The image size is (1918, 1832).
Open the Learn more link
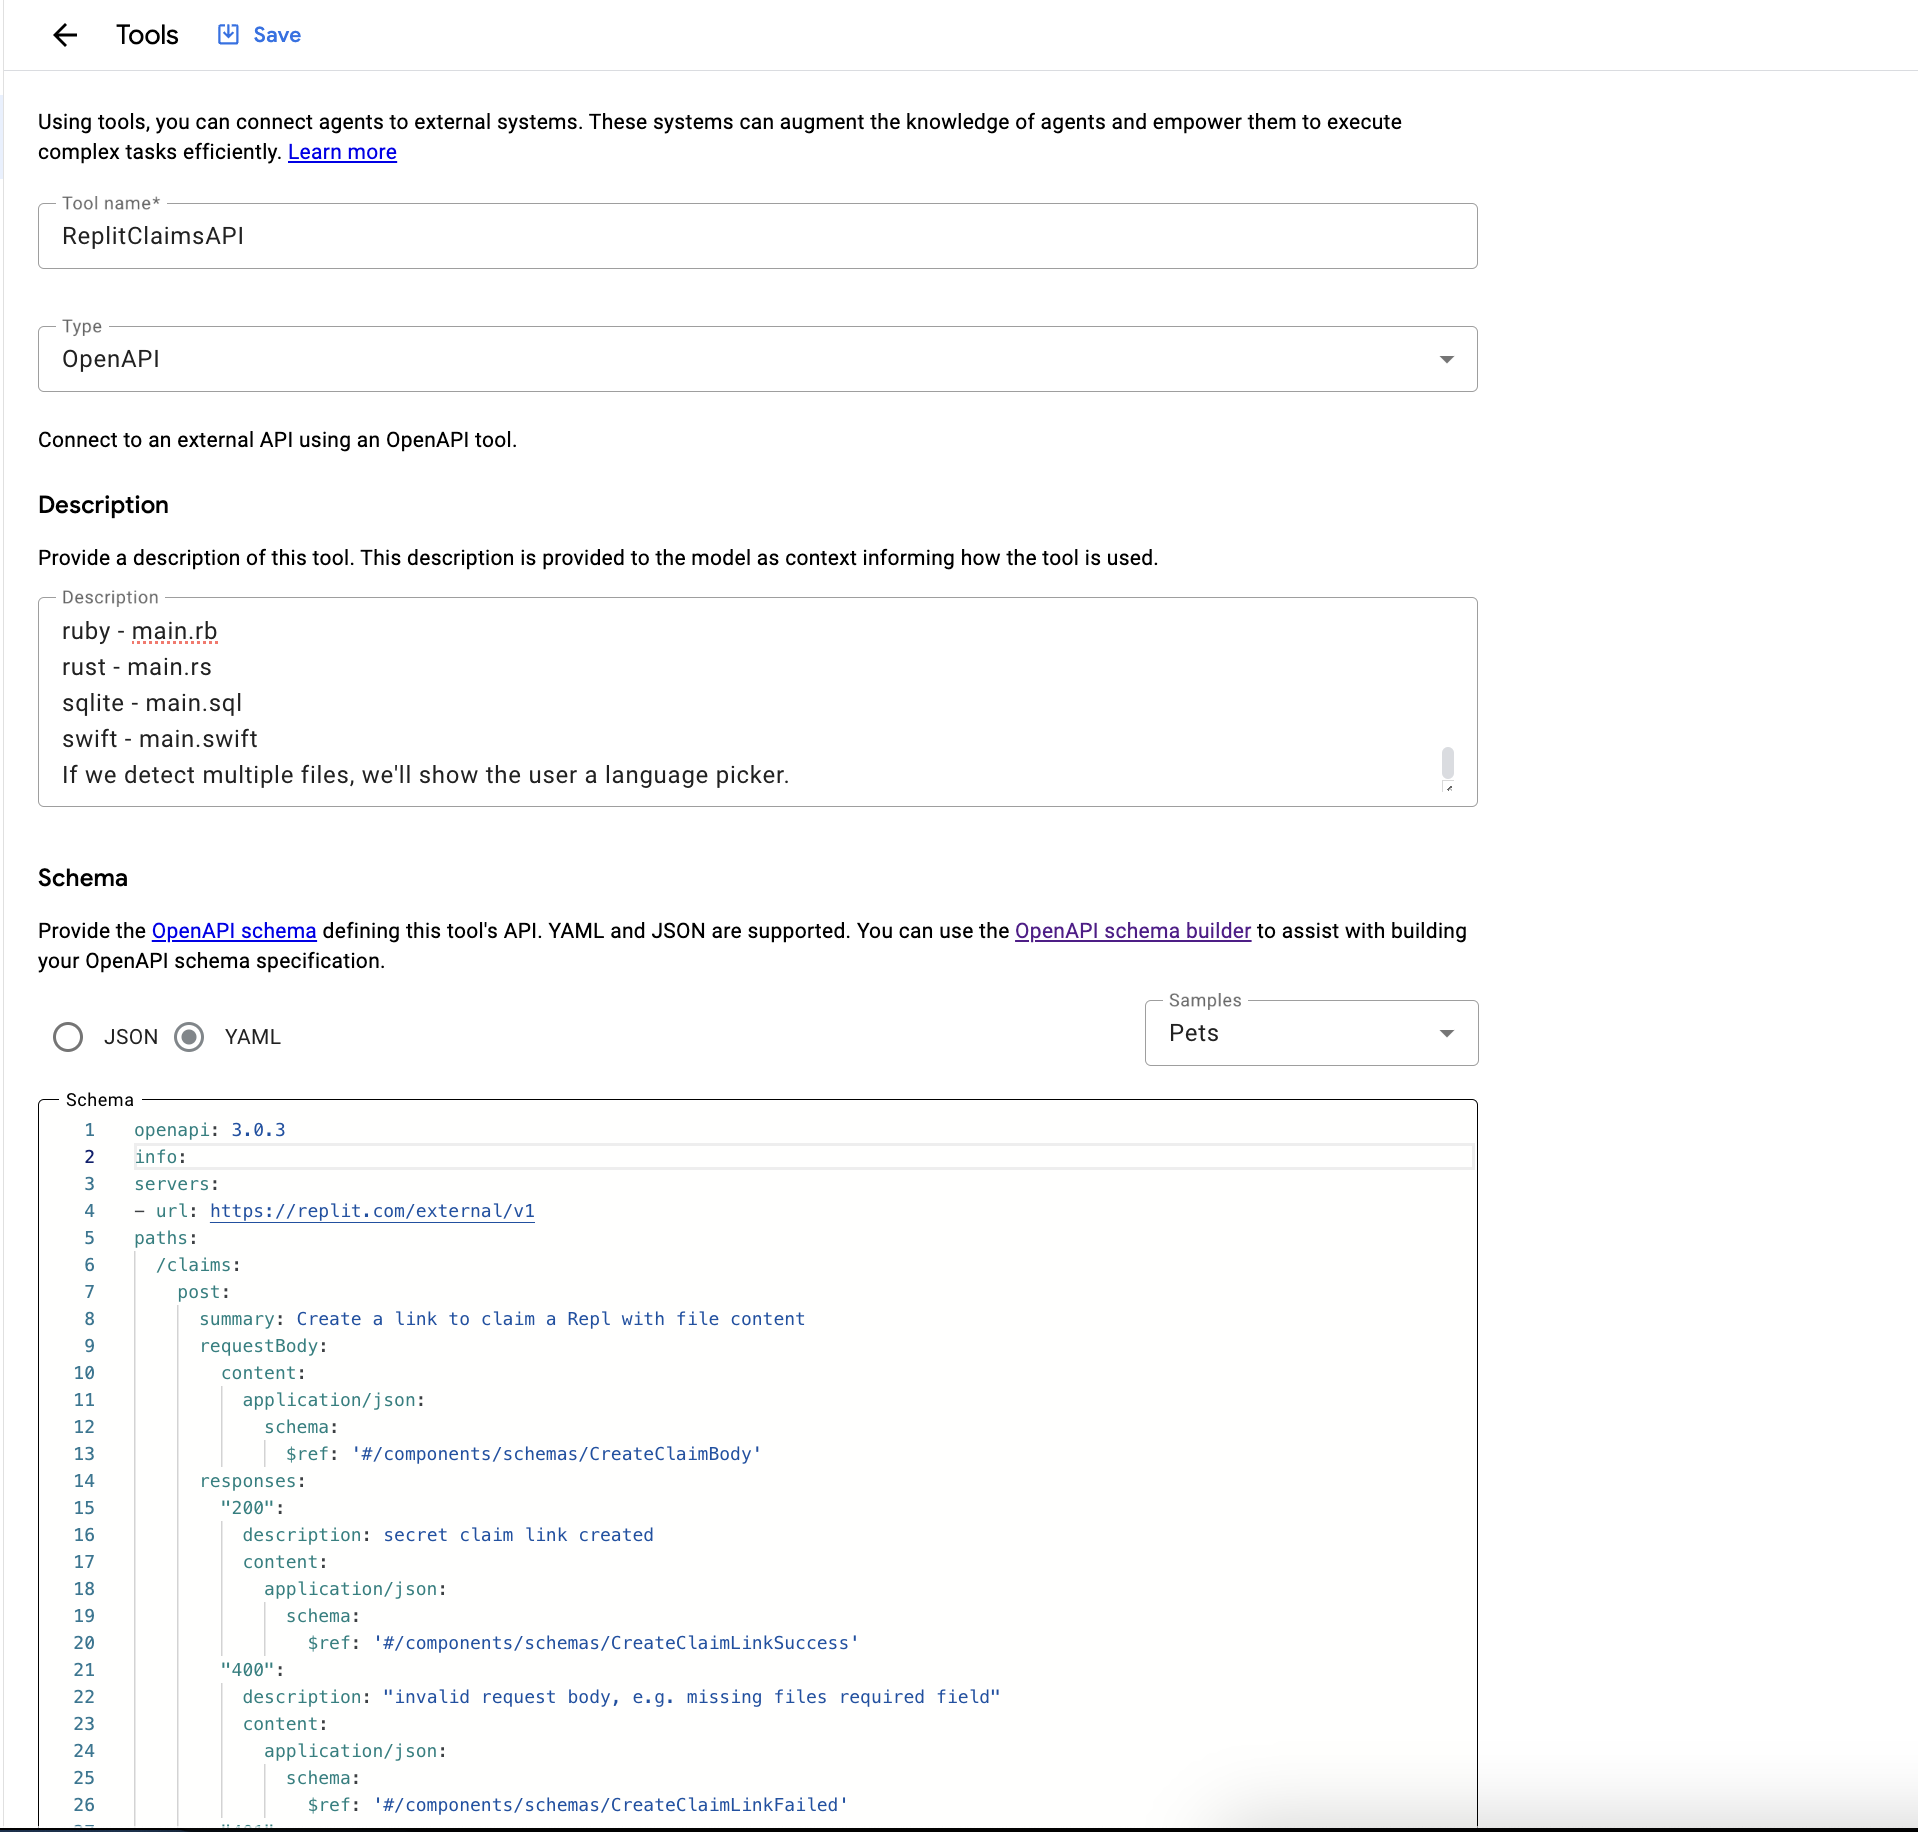coord(342,152)
